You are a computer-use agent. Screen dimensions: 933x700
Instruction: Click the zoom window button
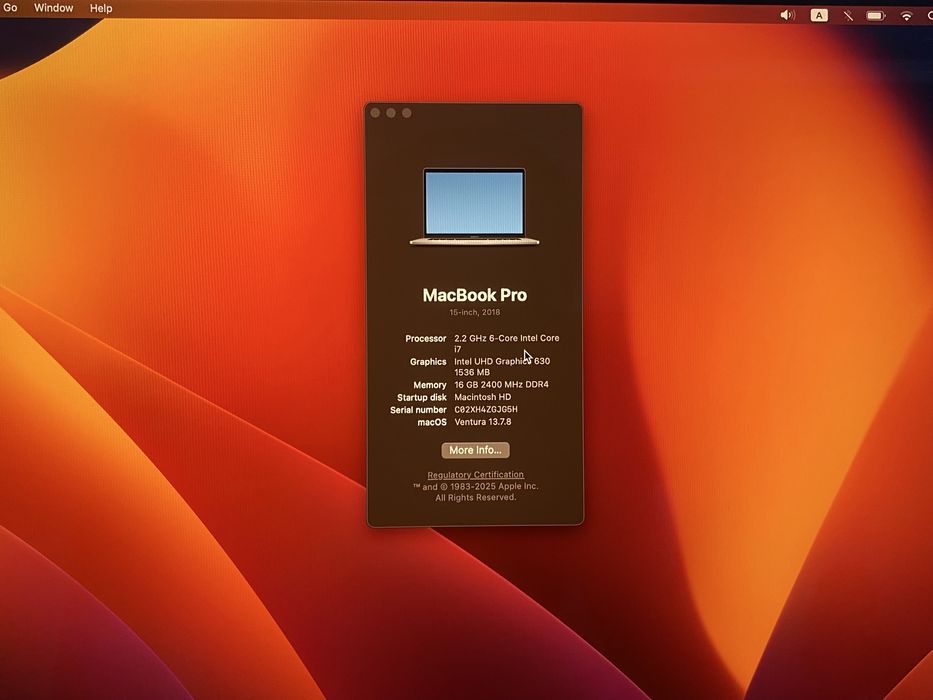[407, 113]
